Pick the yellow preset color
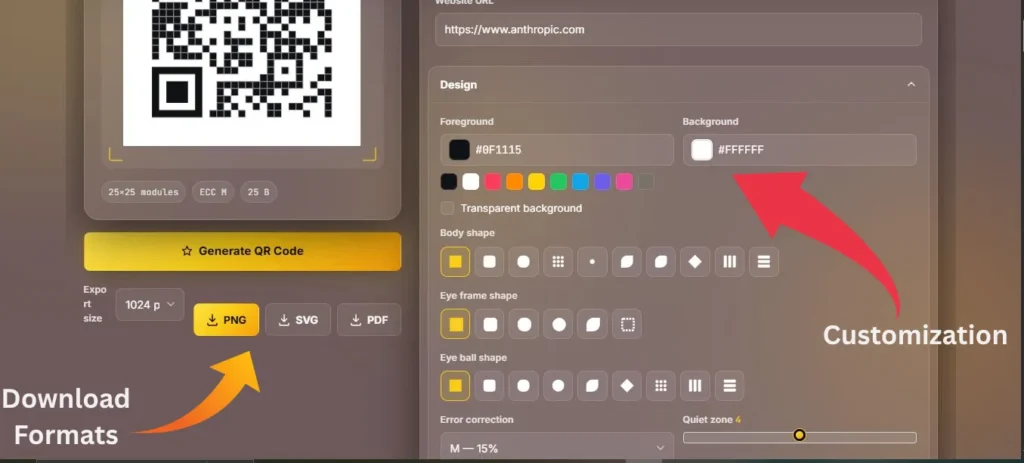1024x463 pixels. tap(536, 182)
